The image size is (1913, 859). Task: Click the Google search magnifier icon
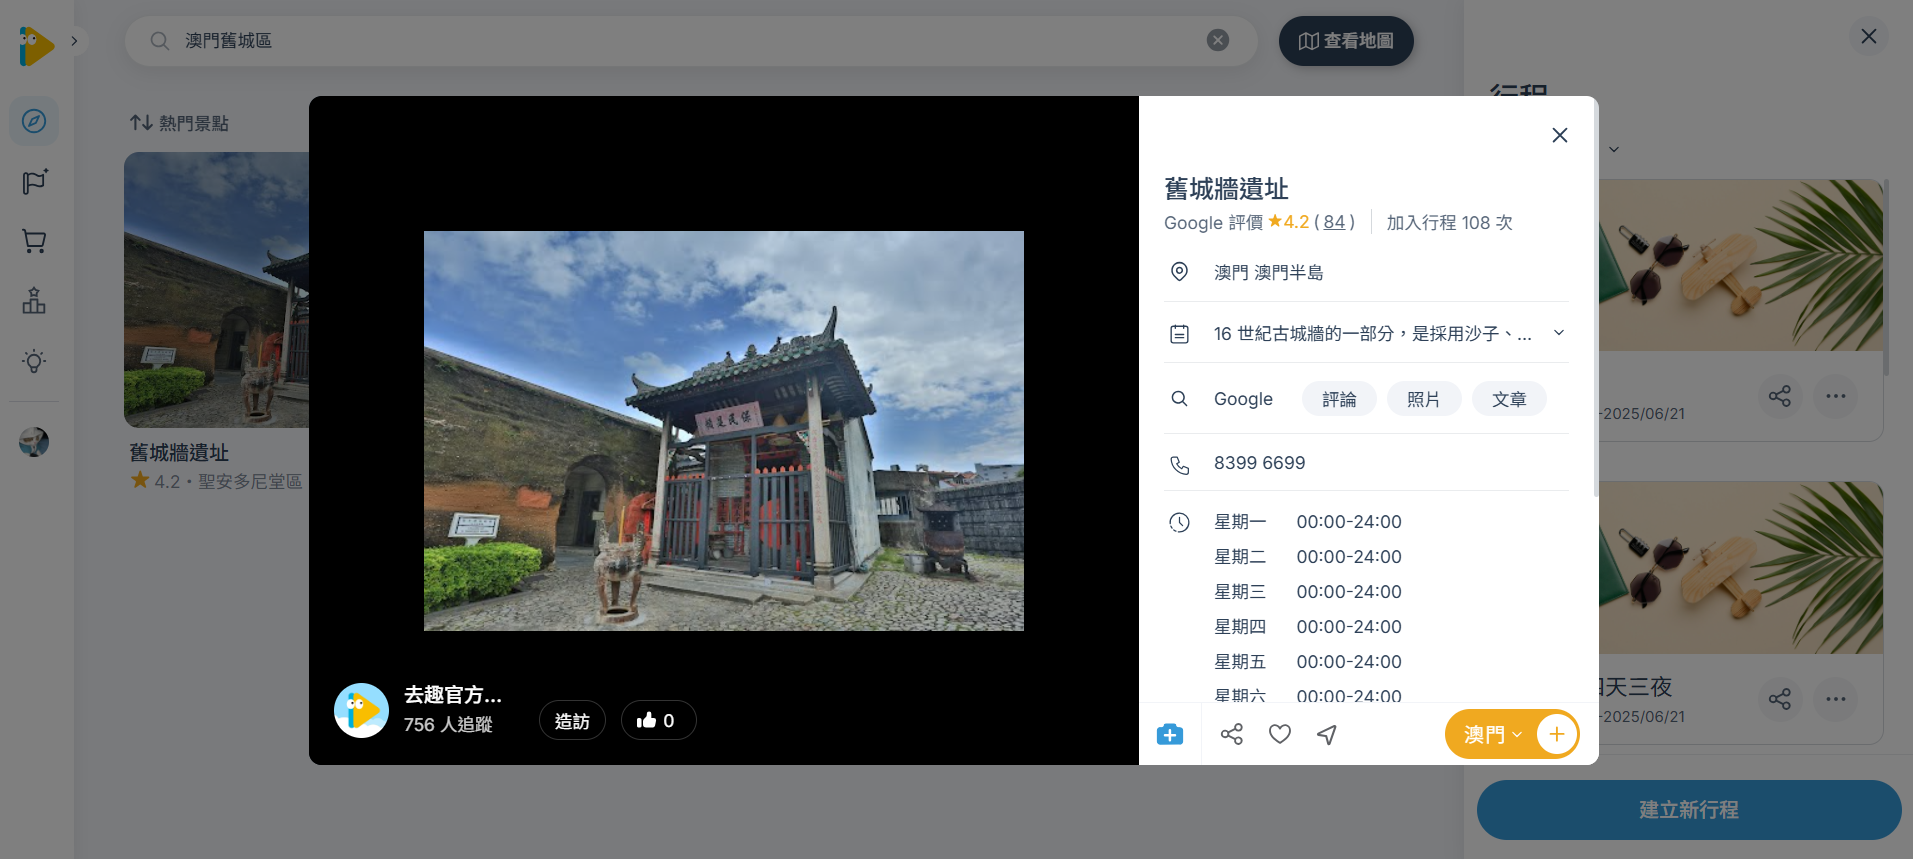tap(1180, 399)
